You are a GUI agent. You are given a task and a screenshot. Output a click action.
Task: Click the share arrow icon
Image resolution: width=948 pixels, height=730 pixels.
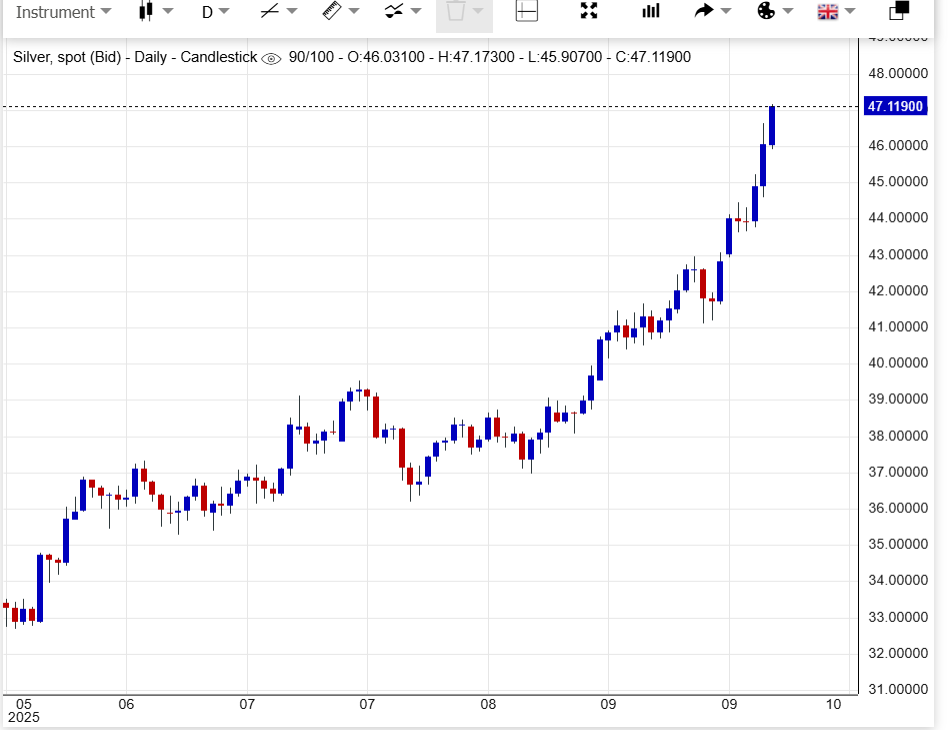point(704,11)
